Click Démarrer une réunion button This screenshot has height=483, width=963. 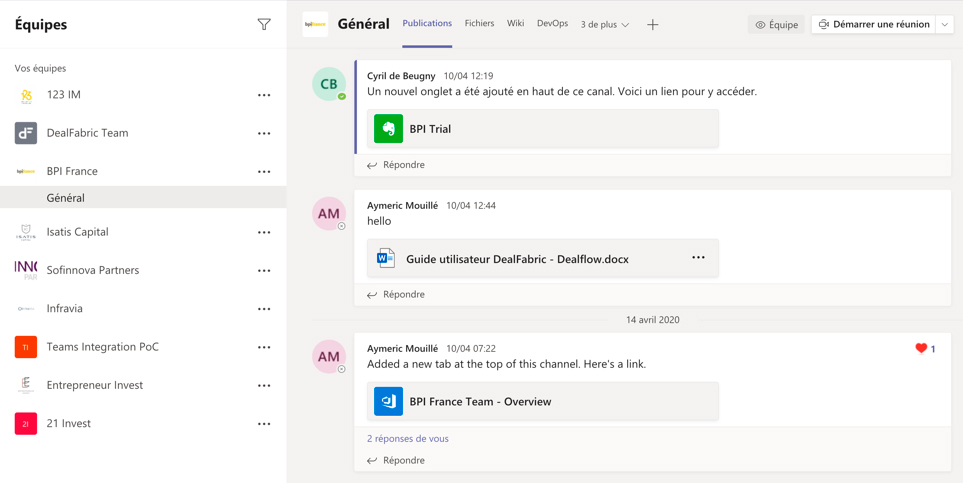pos(873,25)
